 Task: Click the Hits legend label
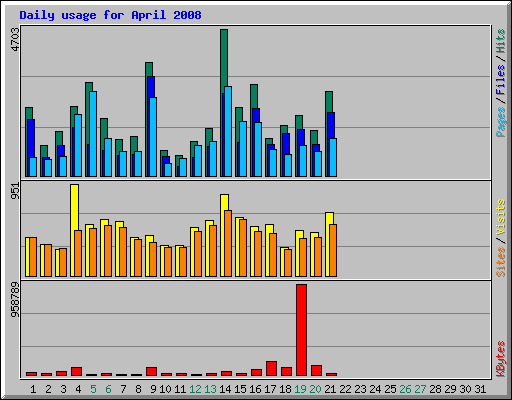501,41
